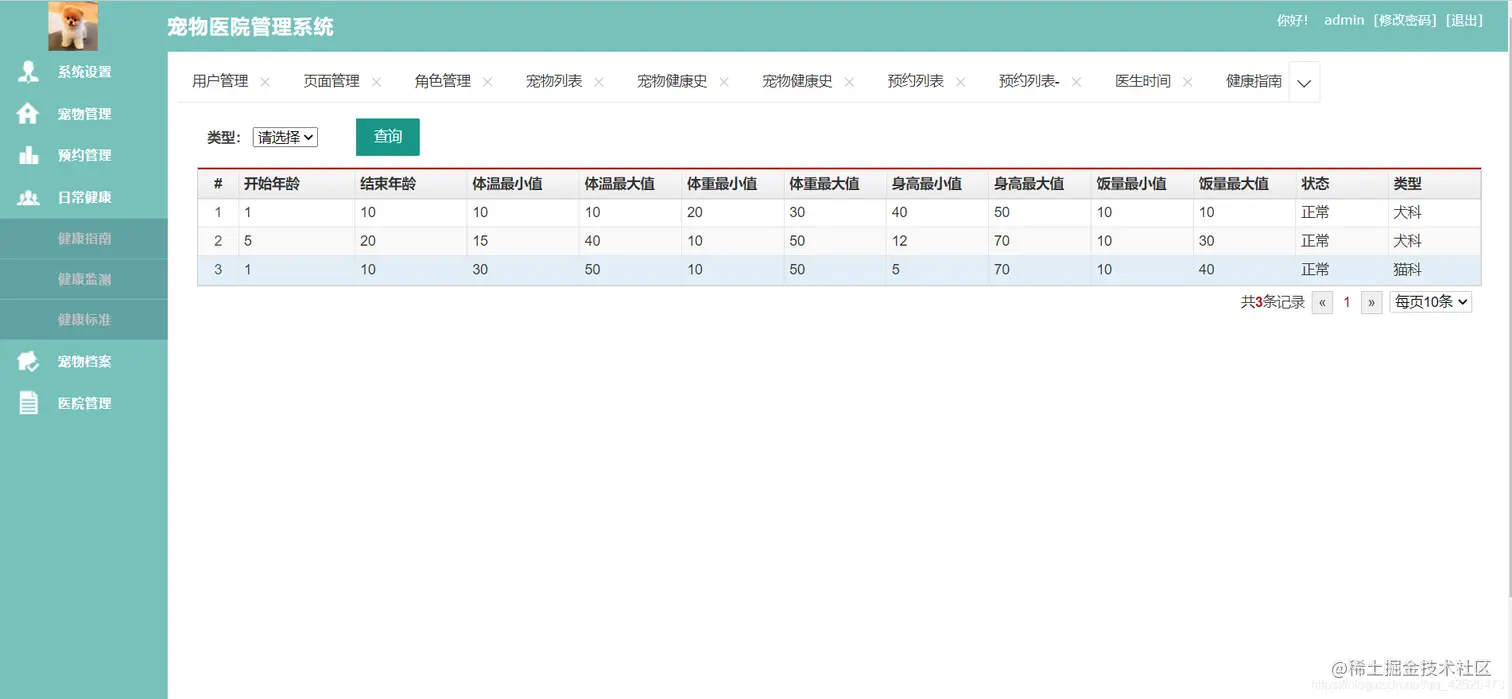Click the 身高最小值 column header

point(936,184)
